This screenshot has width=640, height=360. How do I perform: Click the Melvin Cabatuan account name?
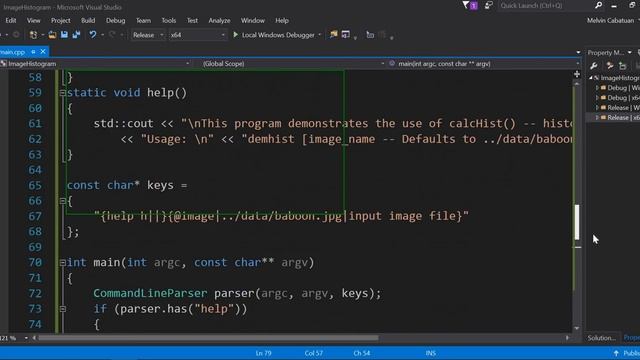610,20
